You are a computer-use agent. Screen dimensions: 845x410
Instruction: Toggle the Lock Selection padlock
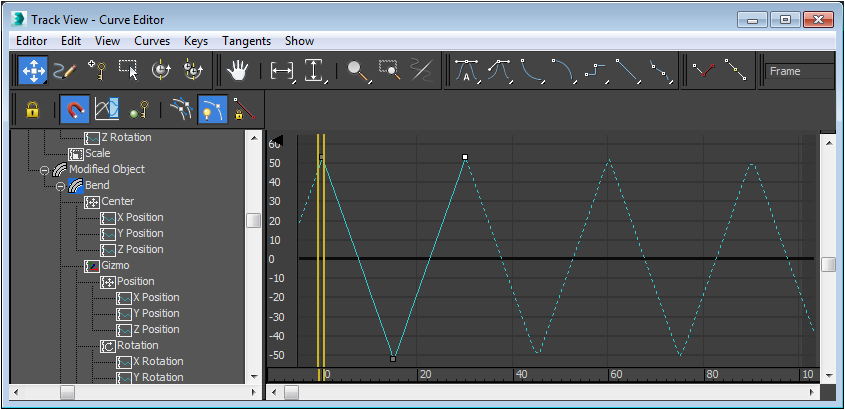32,108
